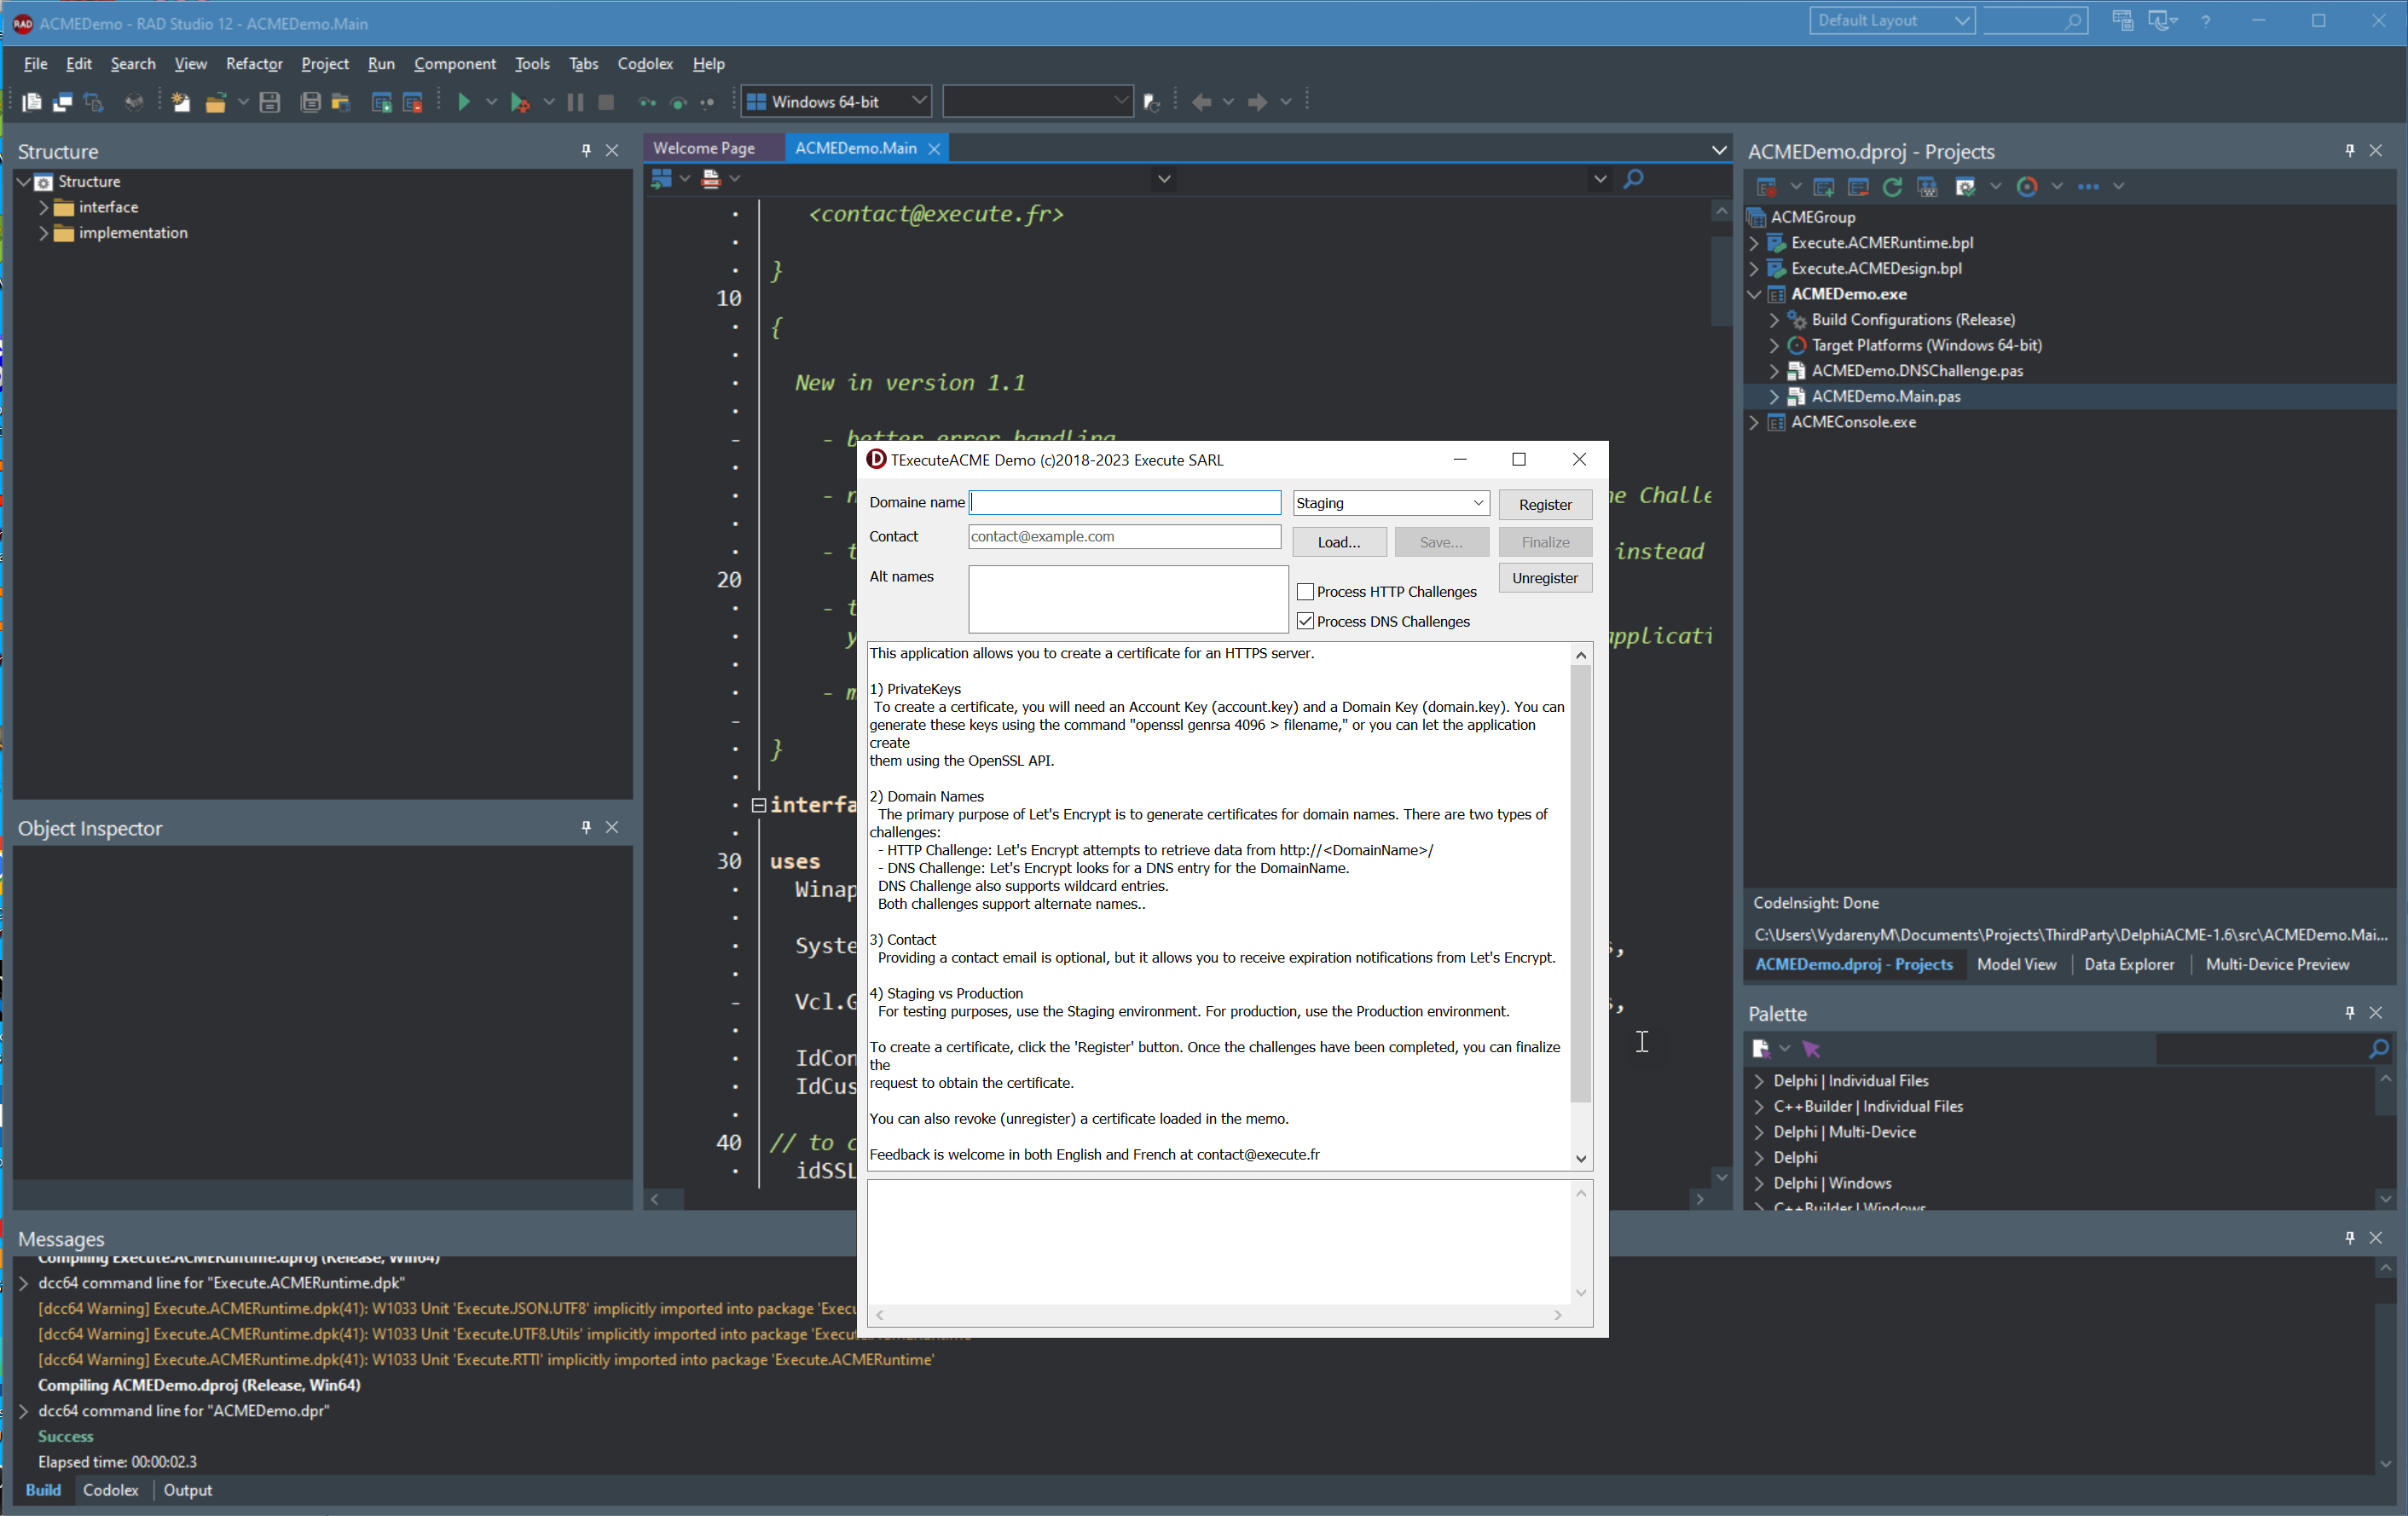Open the Data Explorer tab
The image size is (2408, 1516).
pos(2129,964)
